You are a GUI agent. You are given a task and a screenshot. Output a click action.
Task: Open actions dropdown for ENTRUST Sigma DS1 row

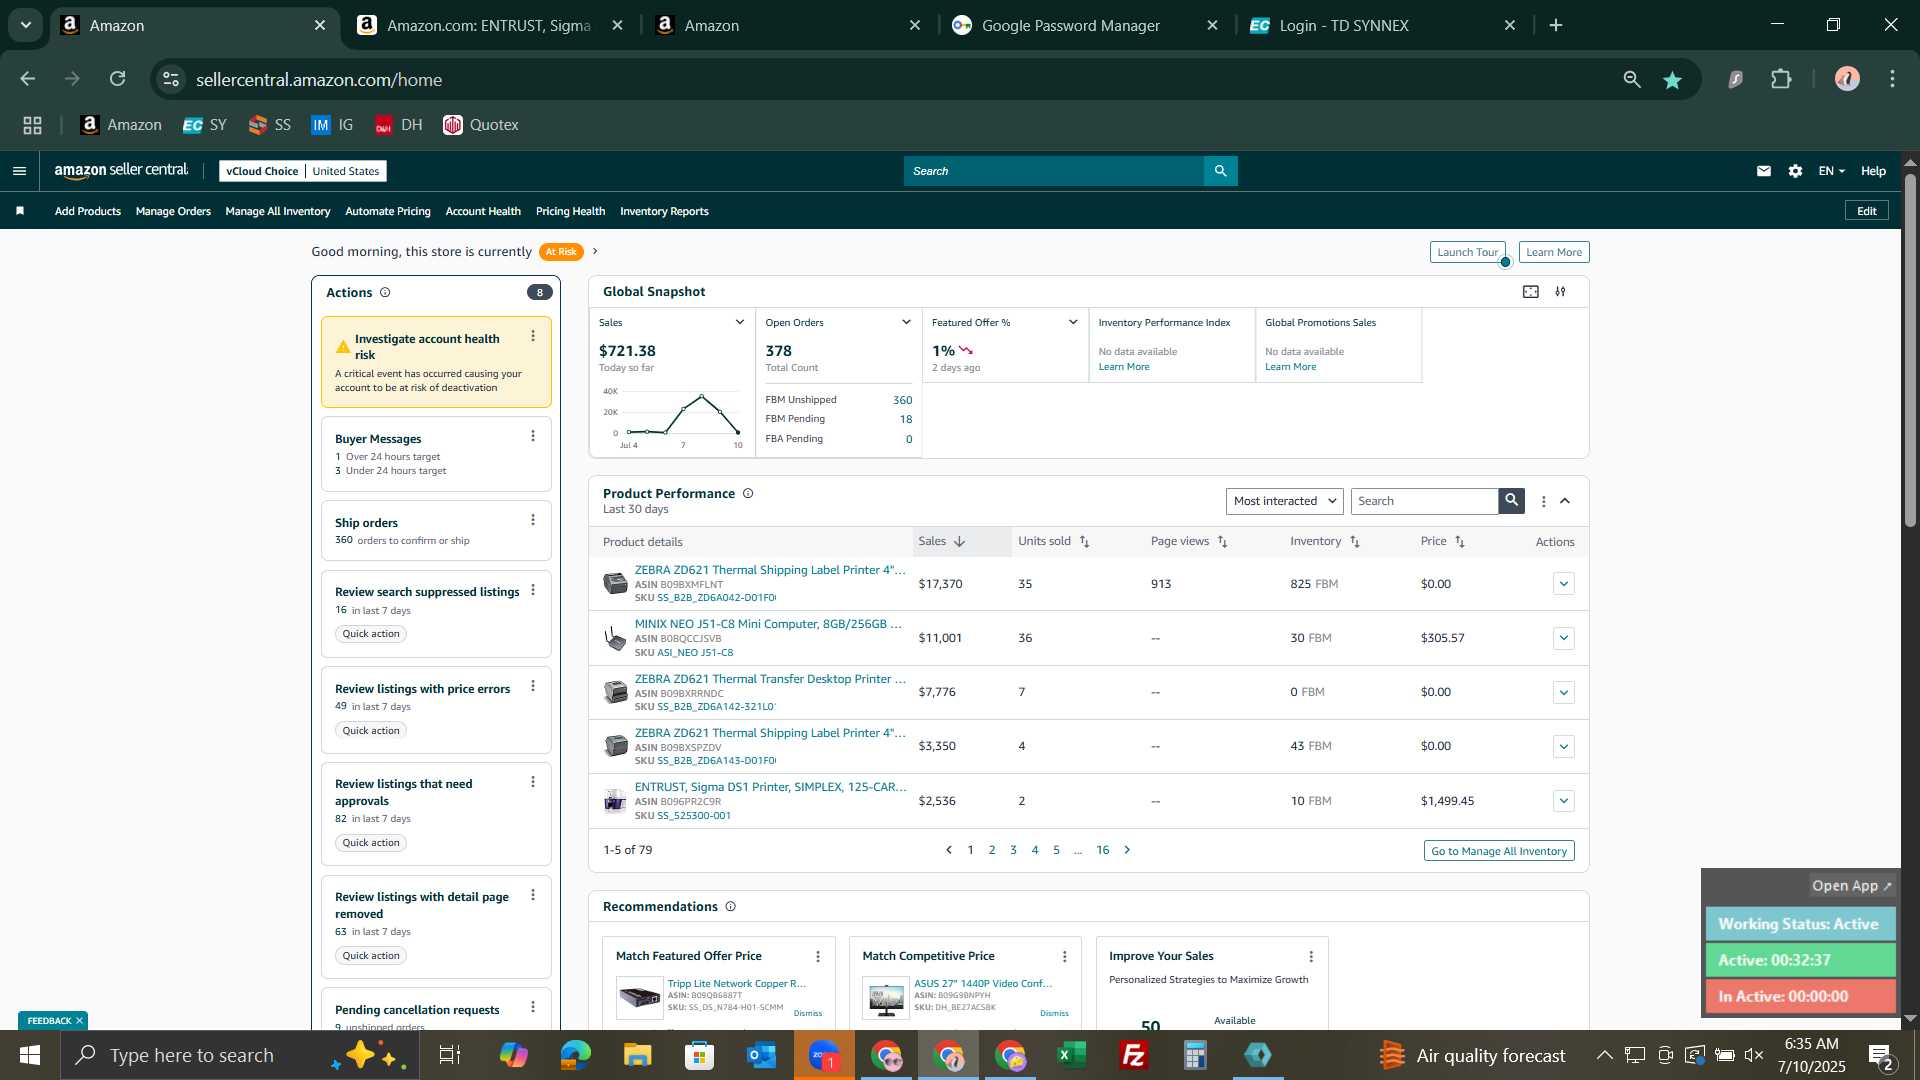(1564, 801)
